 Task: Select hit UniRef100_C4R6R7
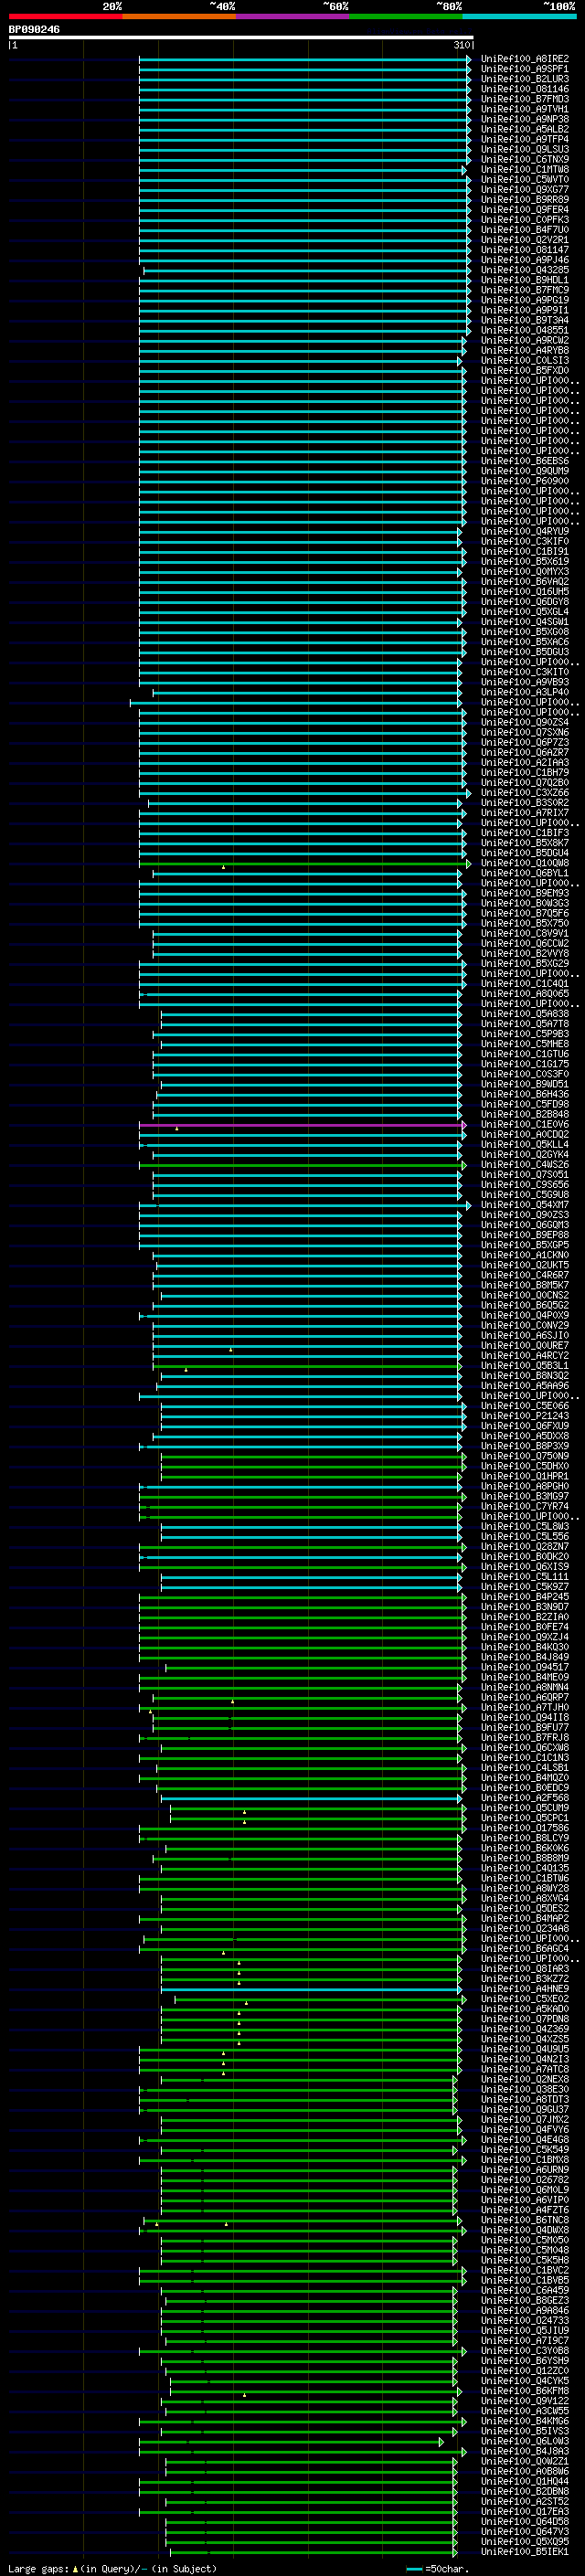click(525, 1276)
